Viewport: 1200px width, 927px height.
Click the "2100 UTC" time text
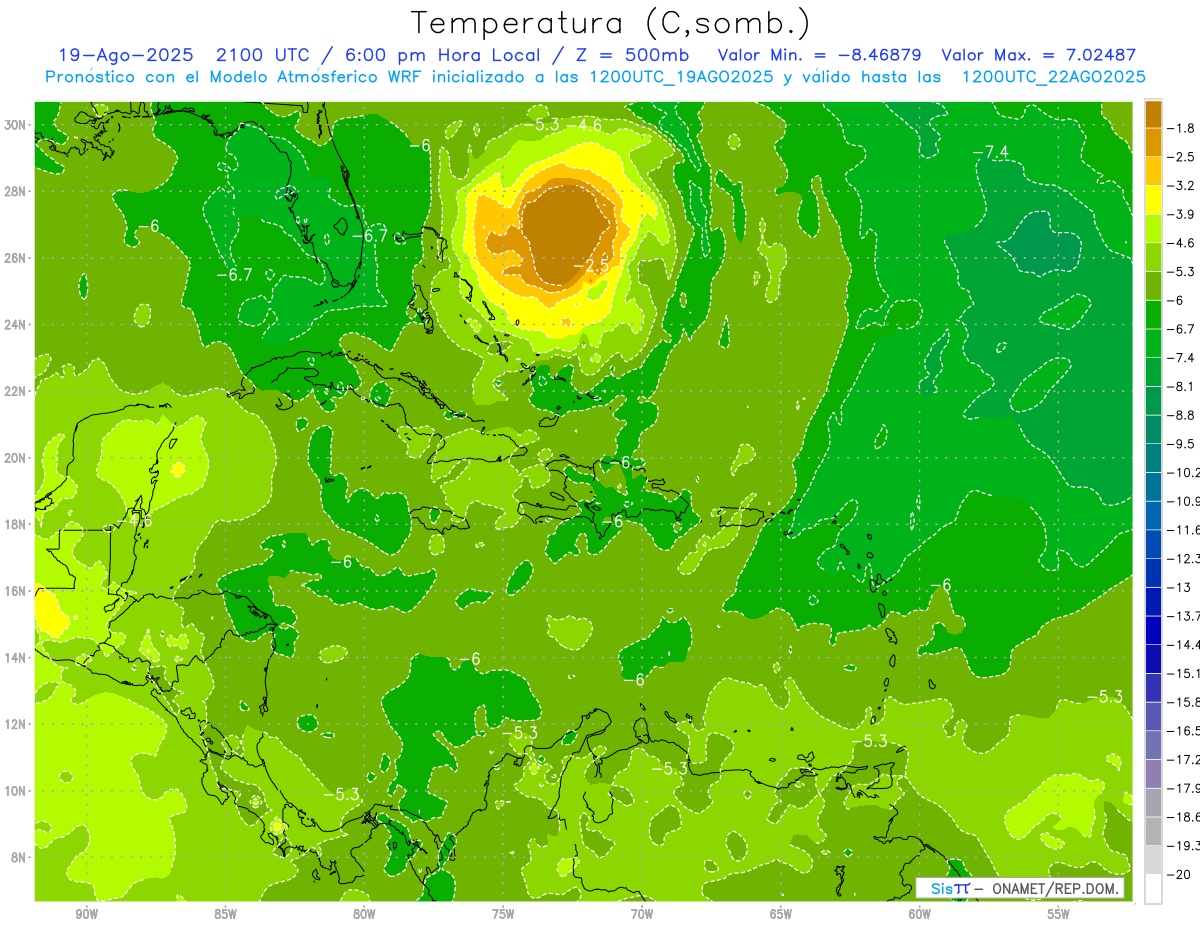(x=260, y=55)
